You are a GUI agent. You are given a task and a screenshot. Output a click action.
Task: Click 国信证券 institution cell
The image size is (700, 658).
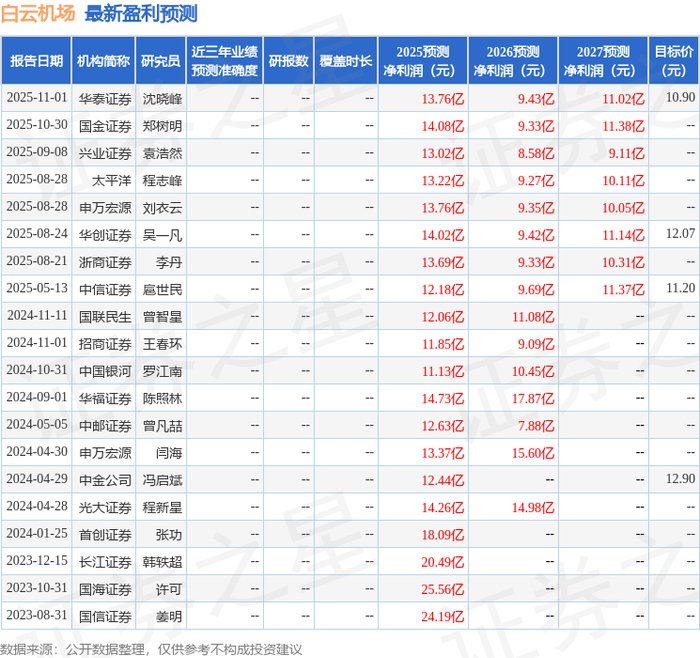(x=105, y=616)
